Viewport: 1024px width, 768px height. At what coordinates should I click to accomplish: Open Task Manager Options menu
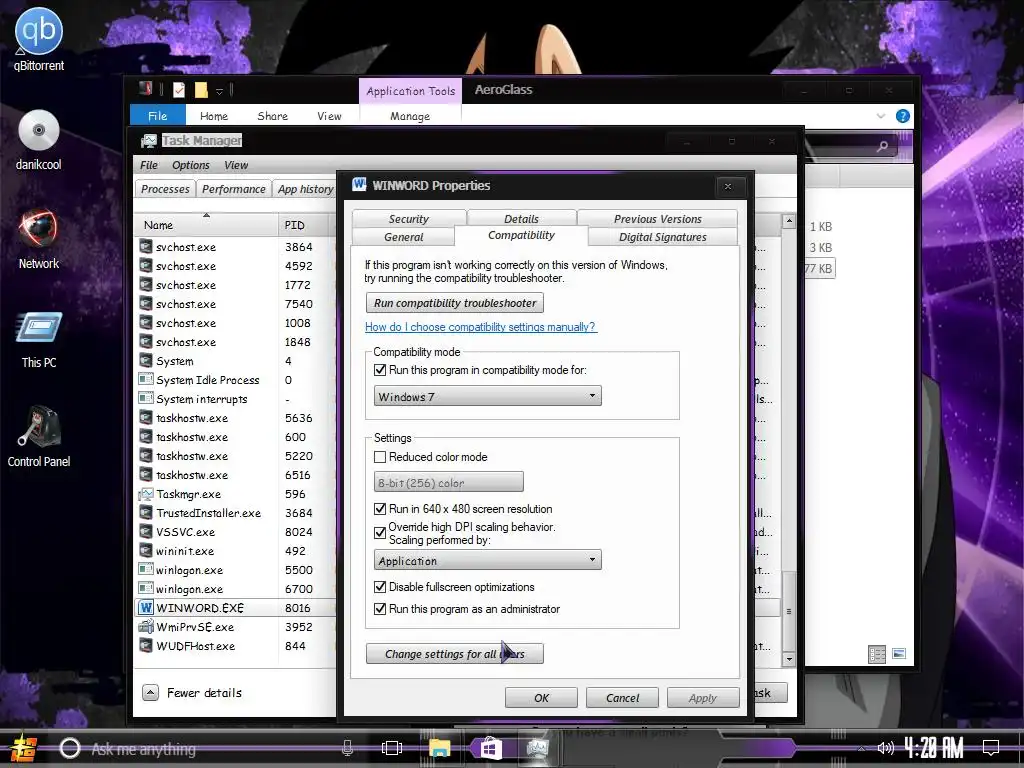191,165
